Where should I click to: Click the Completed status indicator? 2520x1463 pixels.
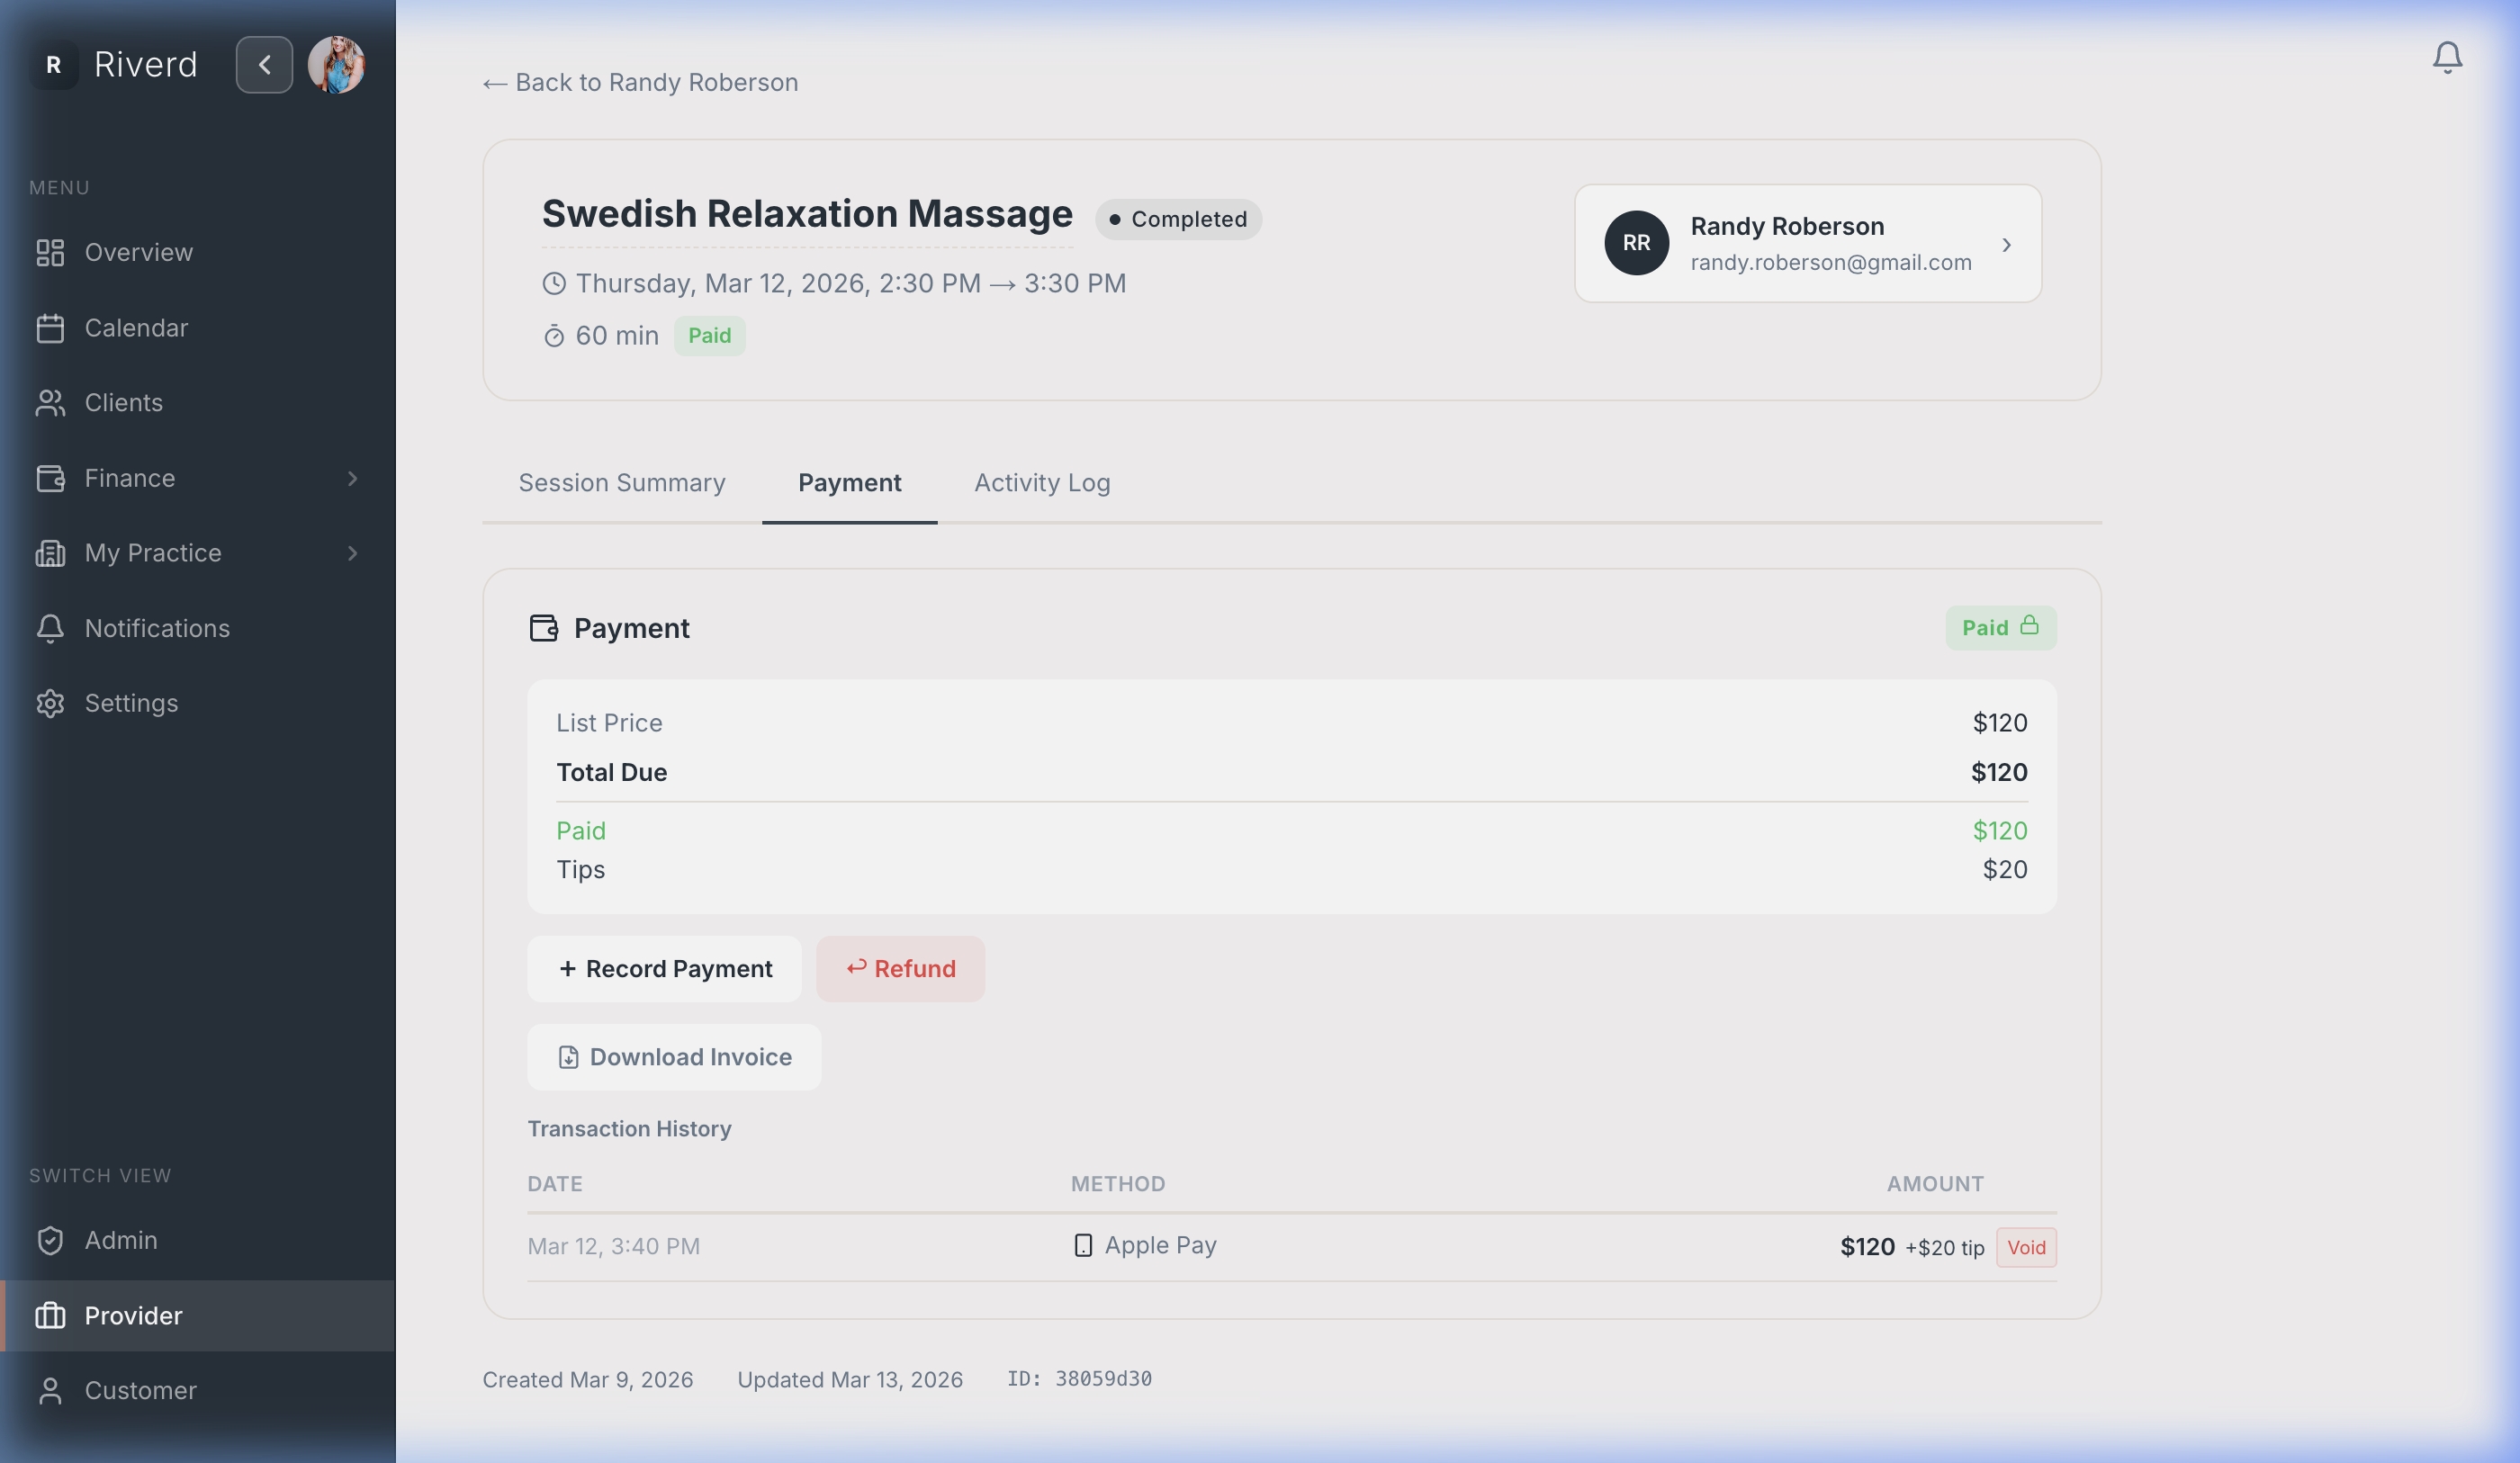[1178, 219]
